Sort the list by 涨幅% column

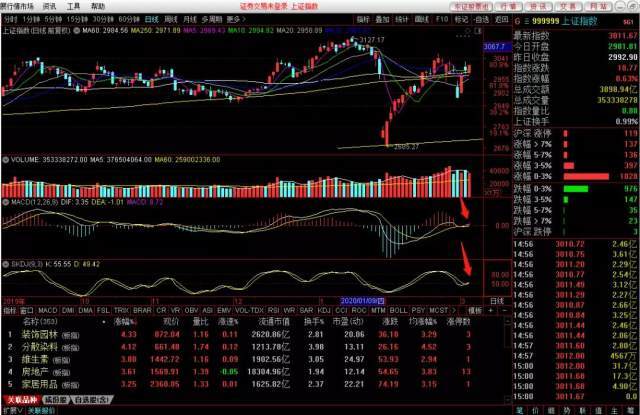125,322
